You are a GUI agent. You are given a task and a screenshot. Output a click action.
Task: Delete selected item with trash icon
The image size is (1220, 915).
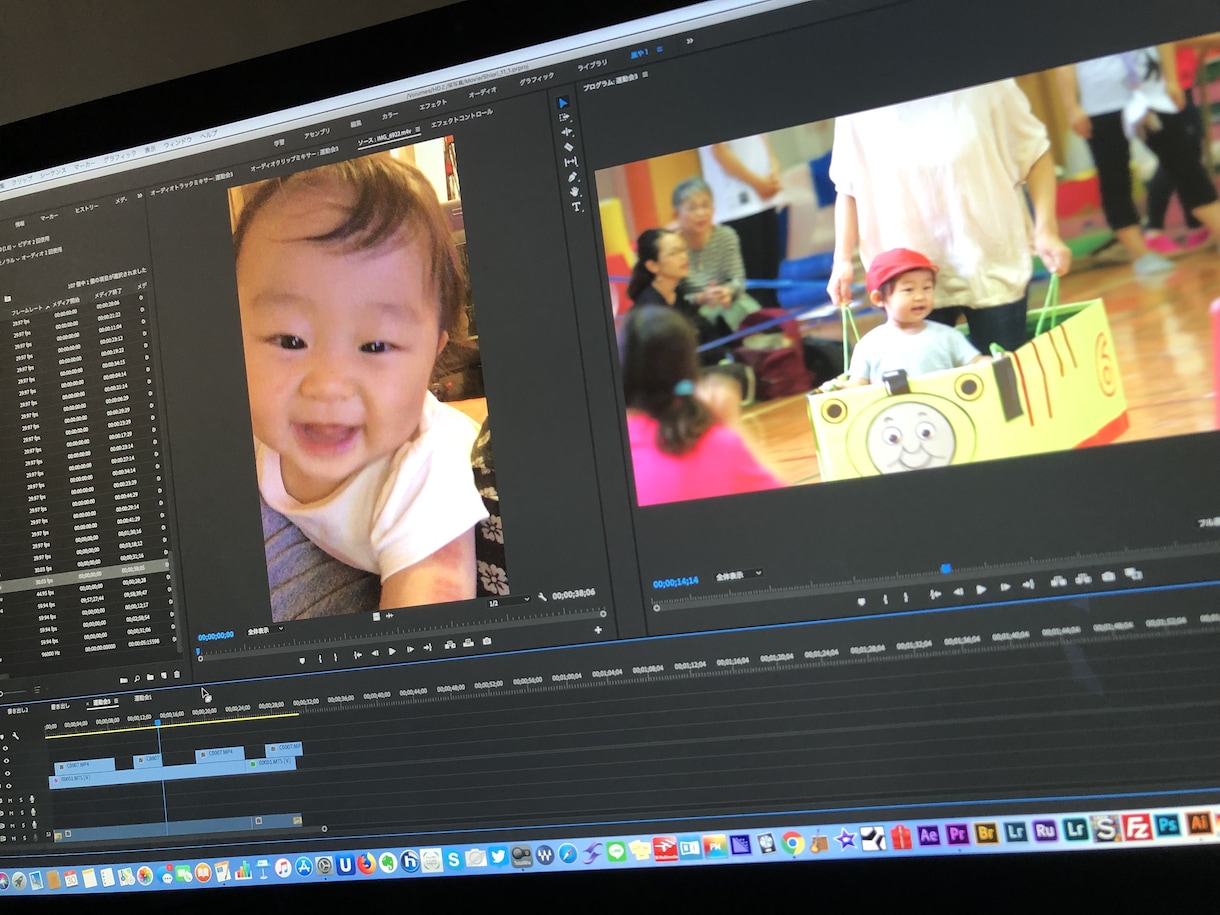[177, 675]
